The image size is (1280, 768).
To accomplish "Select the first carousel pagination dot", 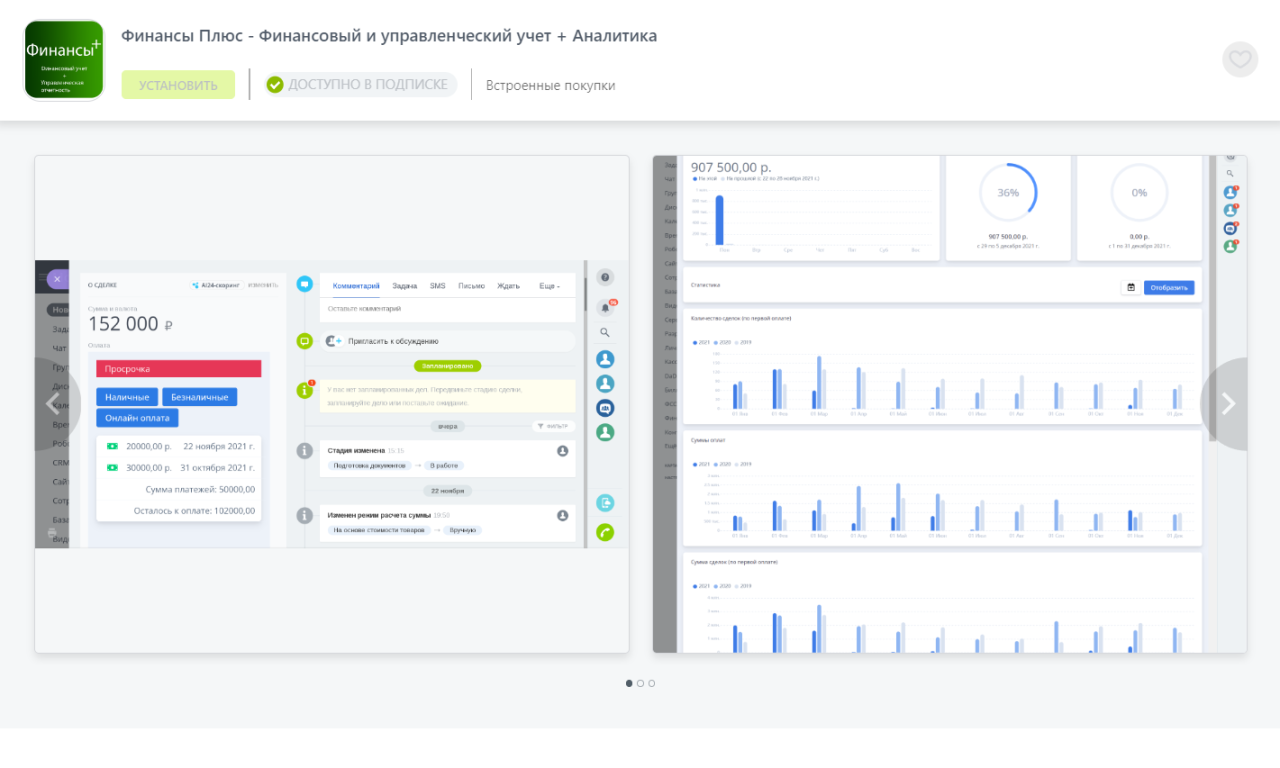I will tap(629, 683).
